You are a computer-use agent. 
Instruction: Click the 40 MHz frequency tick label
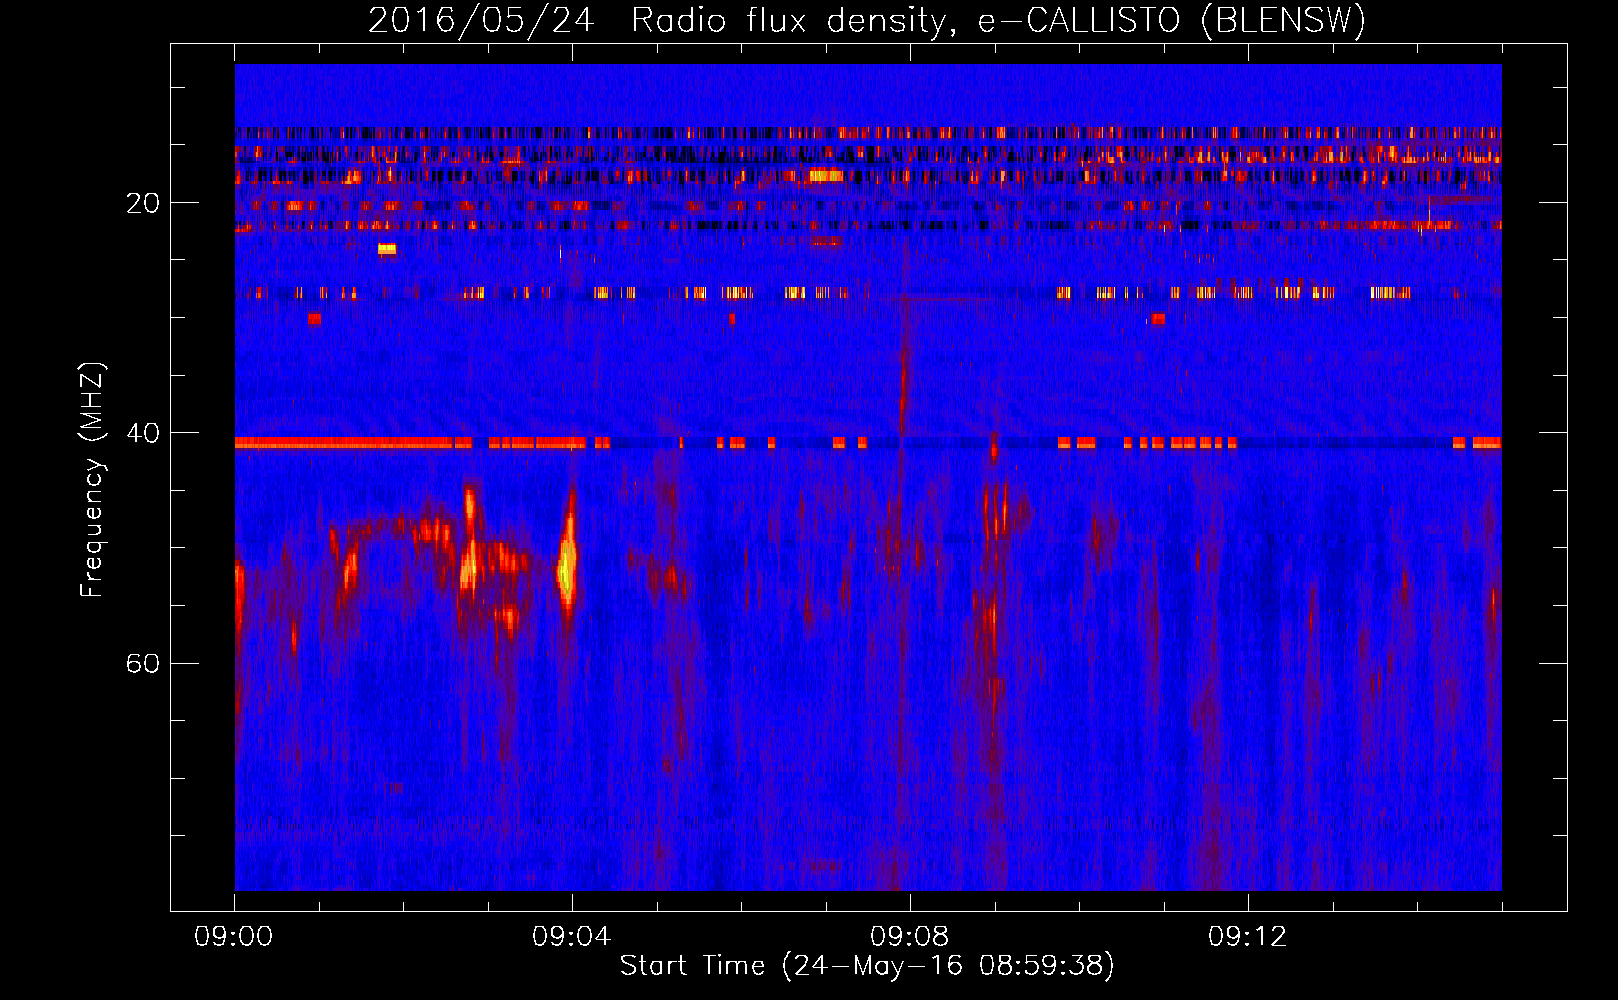(x=143, y=433)
